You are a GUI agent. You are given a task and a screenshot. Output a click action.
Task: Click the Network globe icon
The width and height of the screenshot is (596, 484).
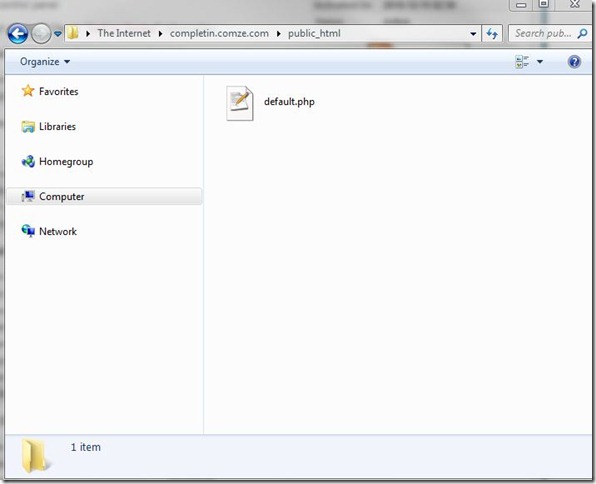pos(28,231)
